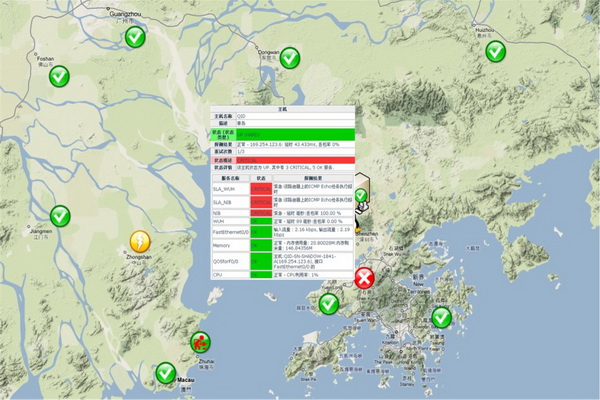600x400 pixels.
Task: Select the Jiangmen green check marker
Action: (60, 214)
